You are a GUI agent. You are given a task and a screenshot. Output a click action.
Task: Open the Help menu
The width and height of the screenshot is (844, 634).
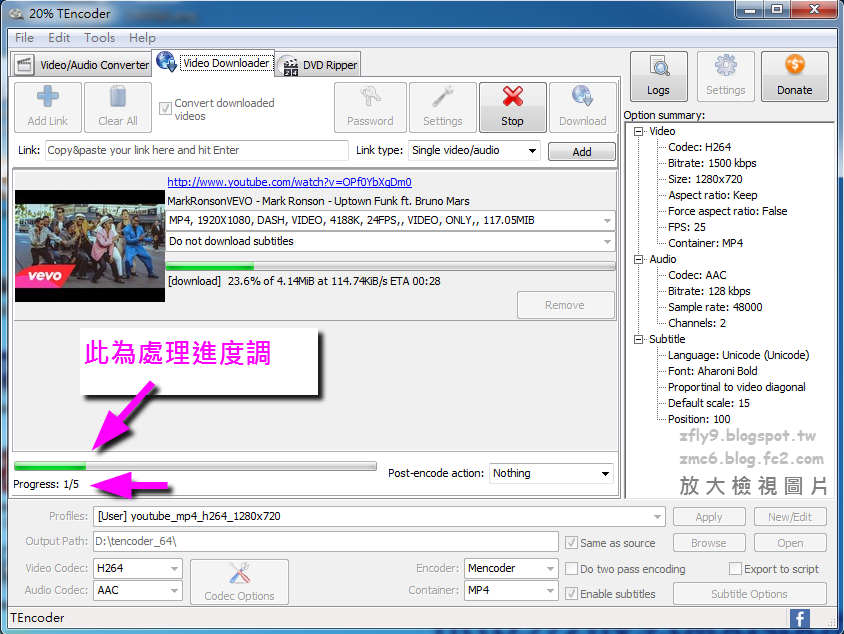142,38
